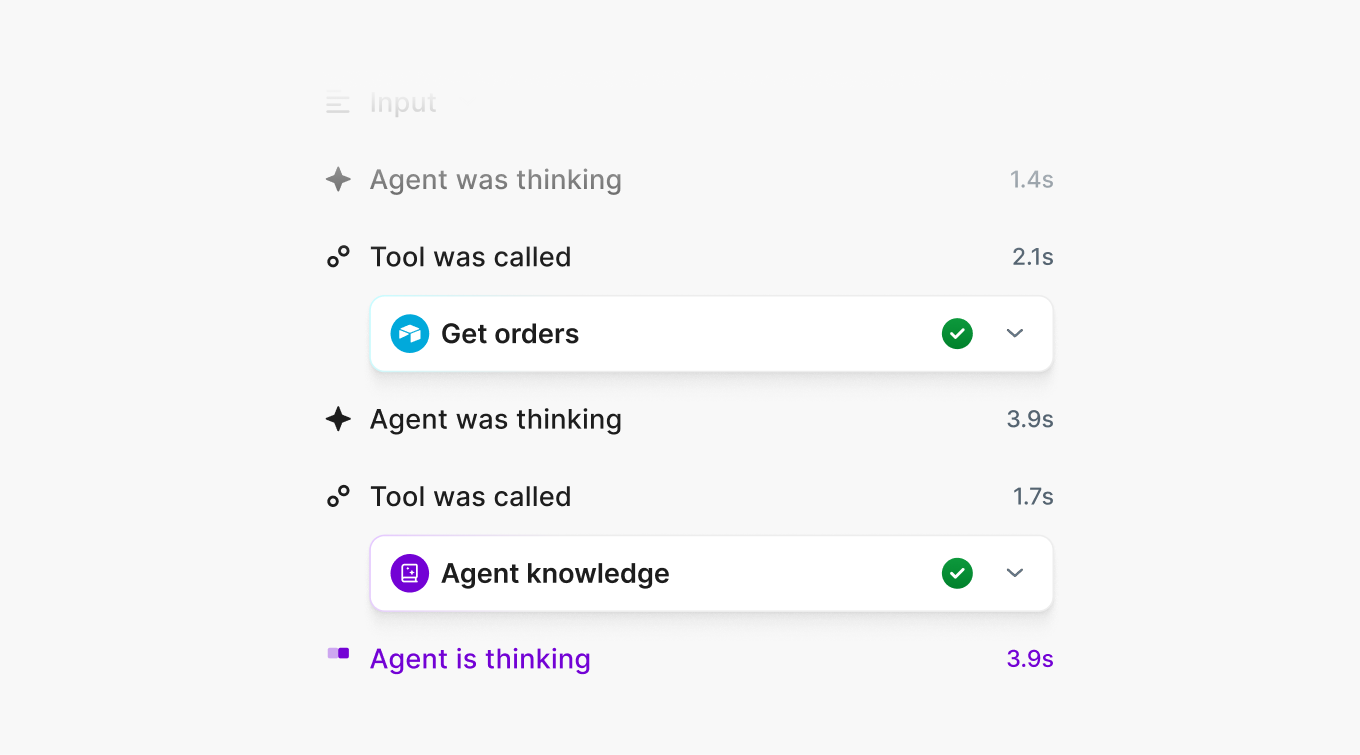Click the 1.4s duration indicator
The height and width of the screenshot is (755, 1360).
(1030, 179)
